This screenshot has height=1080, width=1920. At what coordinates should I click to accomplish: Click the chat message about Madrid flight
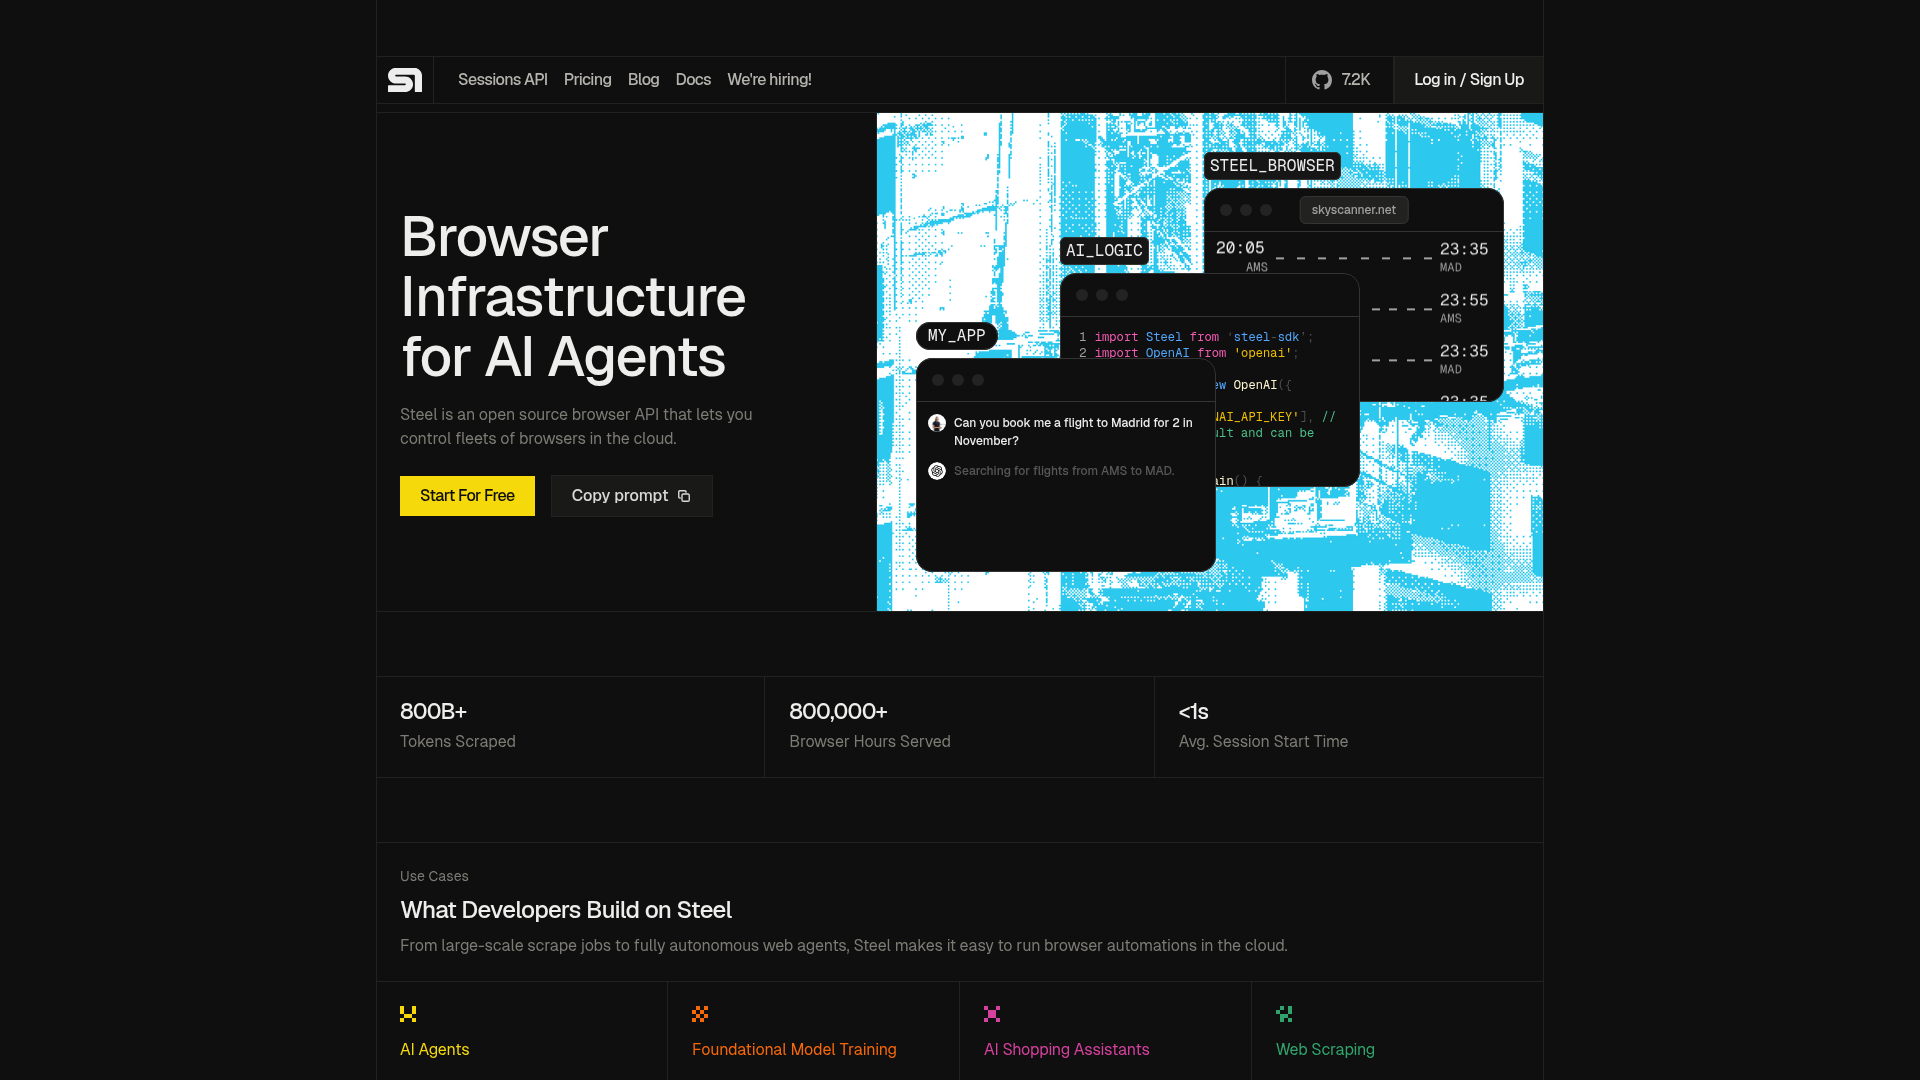(x=1074, y=432)
